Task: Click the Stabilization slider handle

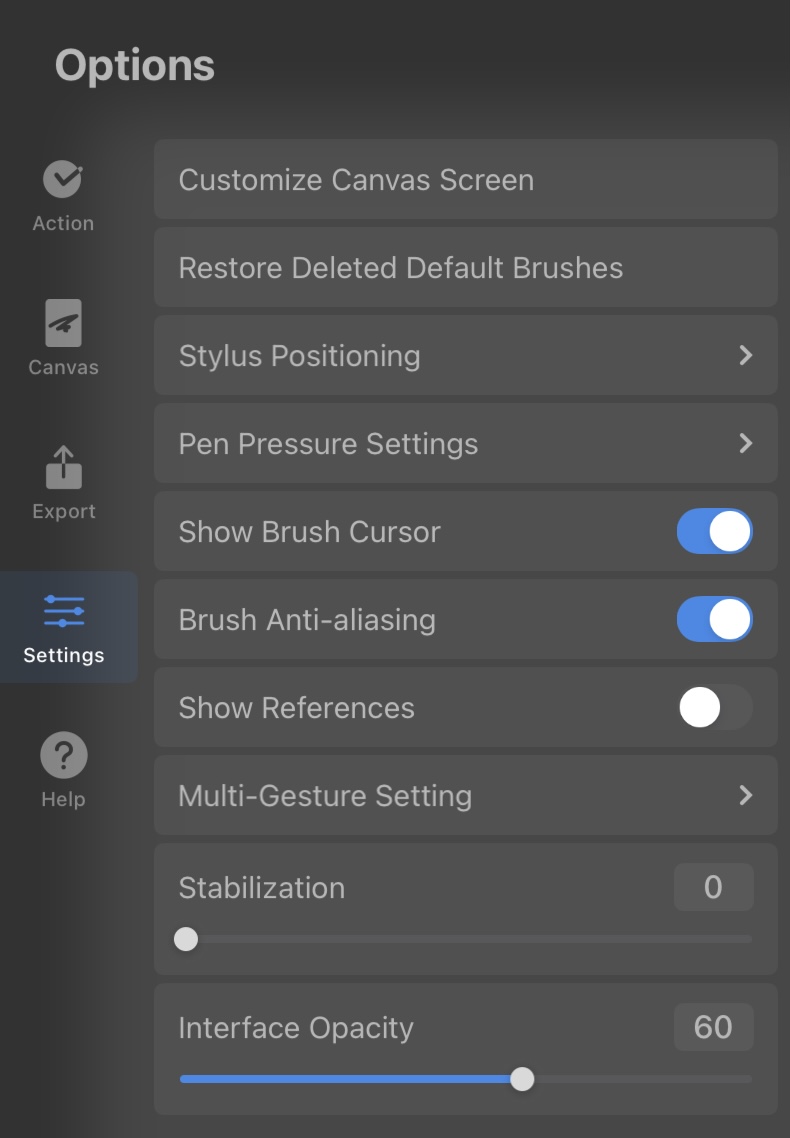Action: (186, 939)
